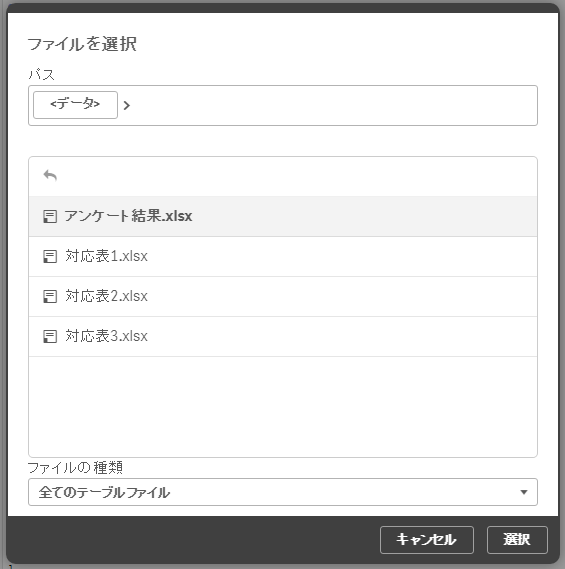Open the ファイルの種類 dropdown arrow
Image resolution: width=565 pixels, height=569 pixels.
coord(524,492)
